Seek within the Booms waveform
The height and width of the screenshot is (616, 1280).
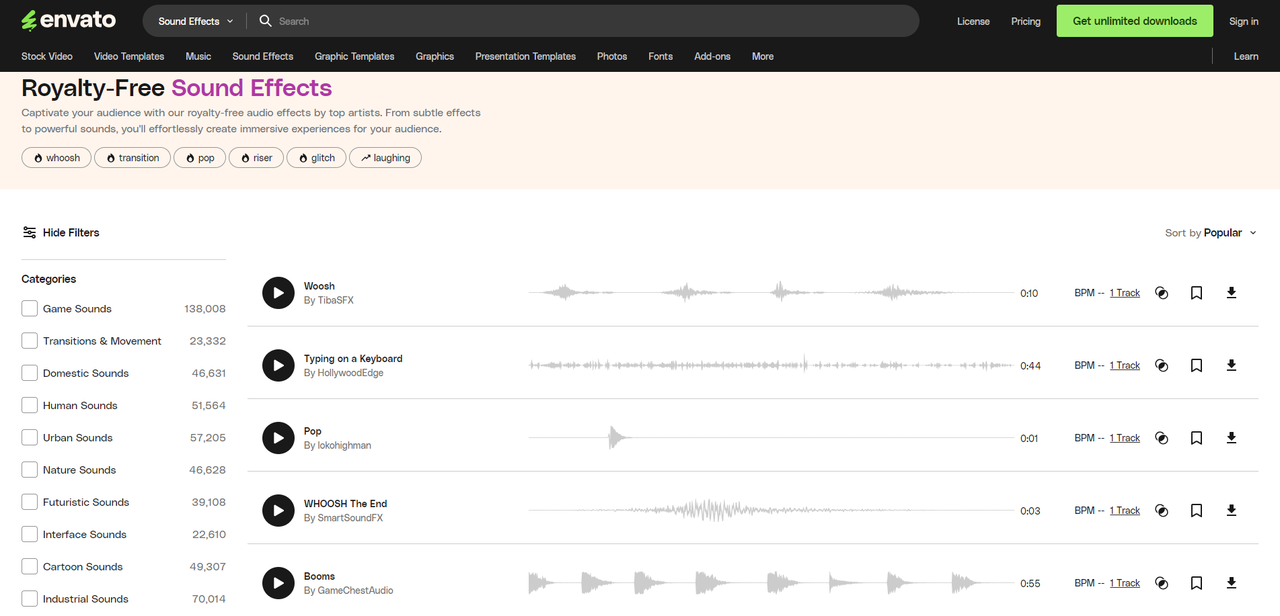[770, 583]
